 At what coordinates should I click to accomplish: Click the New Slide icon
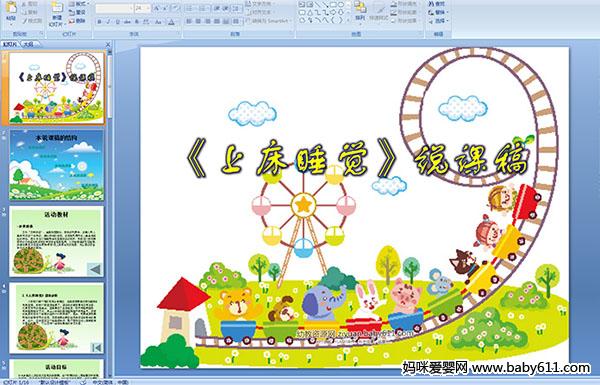[x=57, y=8]
